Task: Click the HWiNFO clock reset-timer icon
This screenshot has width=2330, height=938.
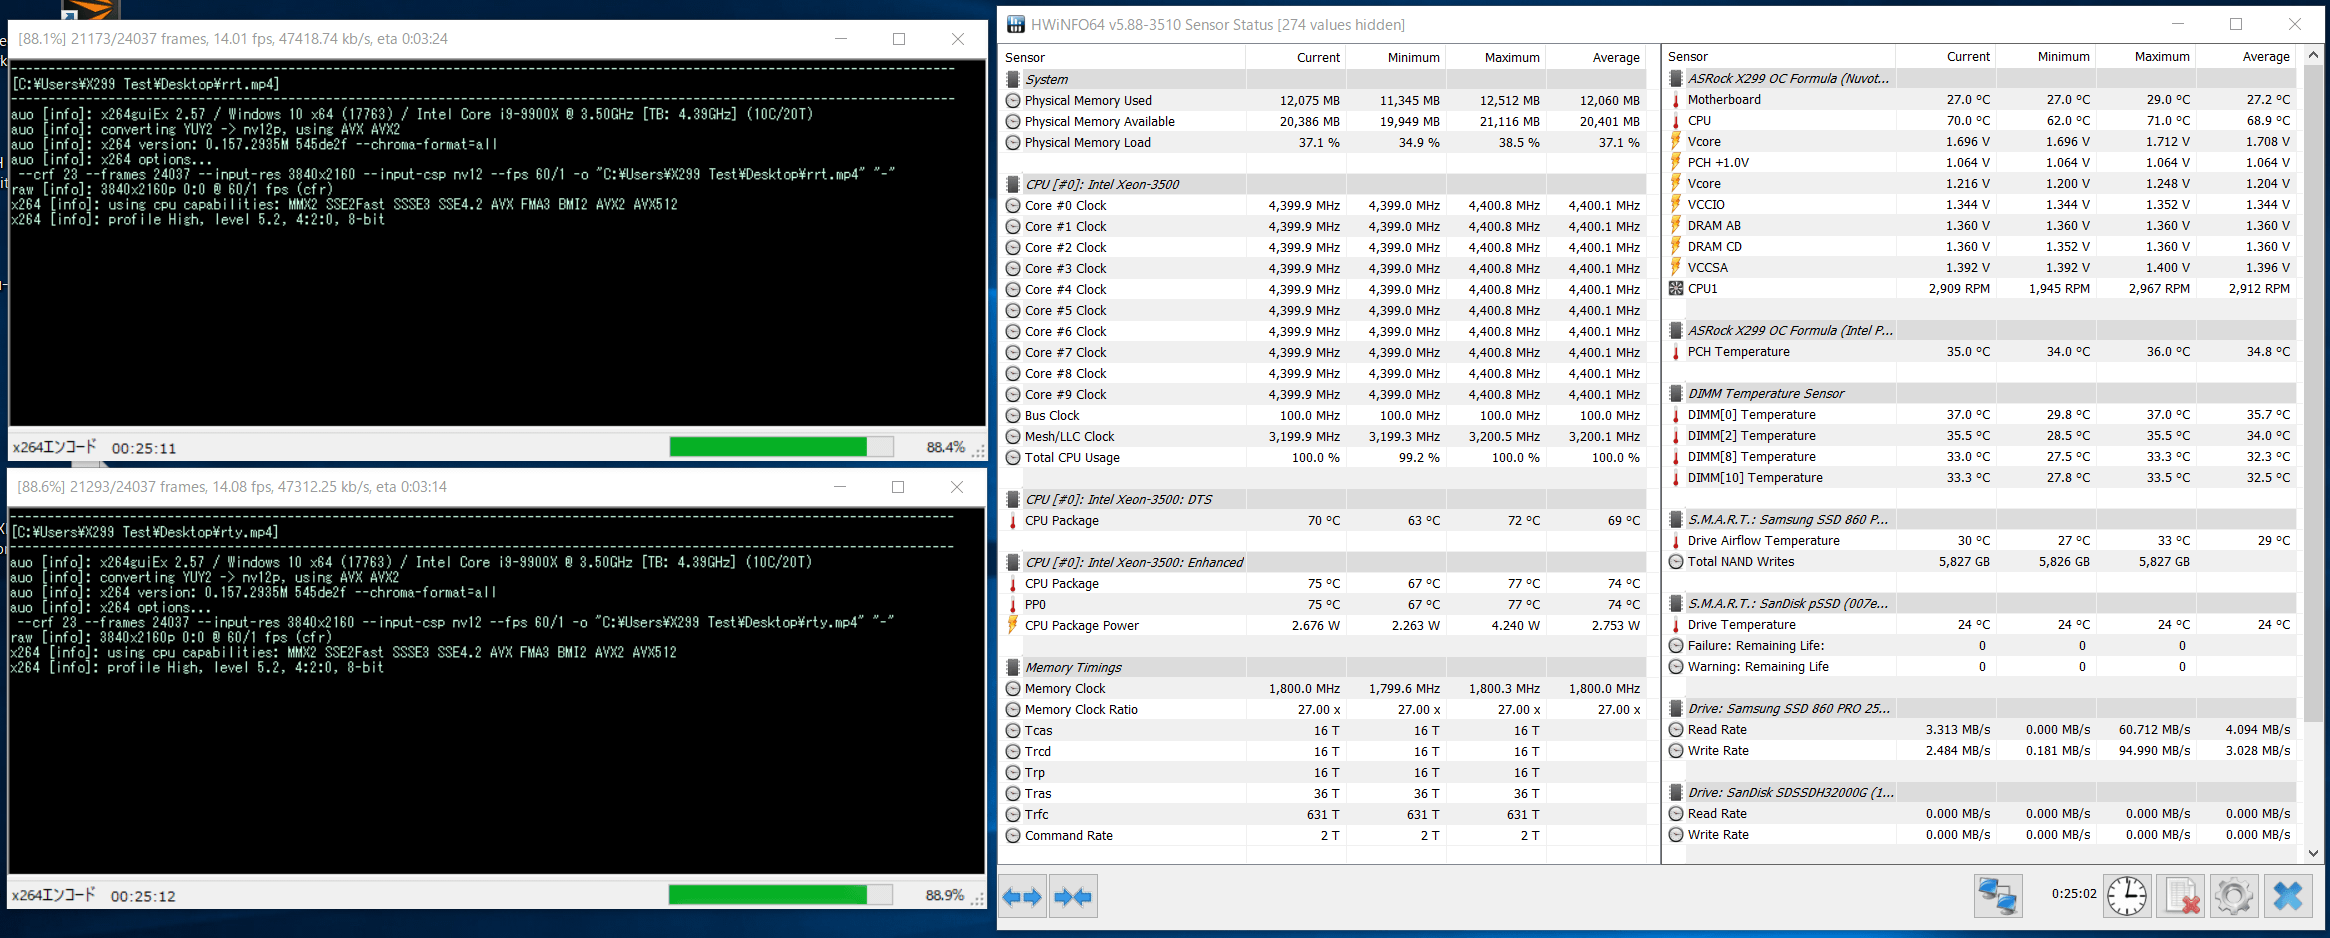Action: point(2126,895)
